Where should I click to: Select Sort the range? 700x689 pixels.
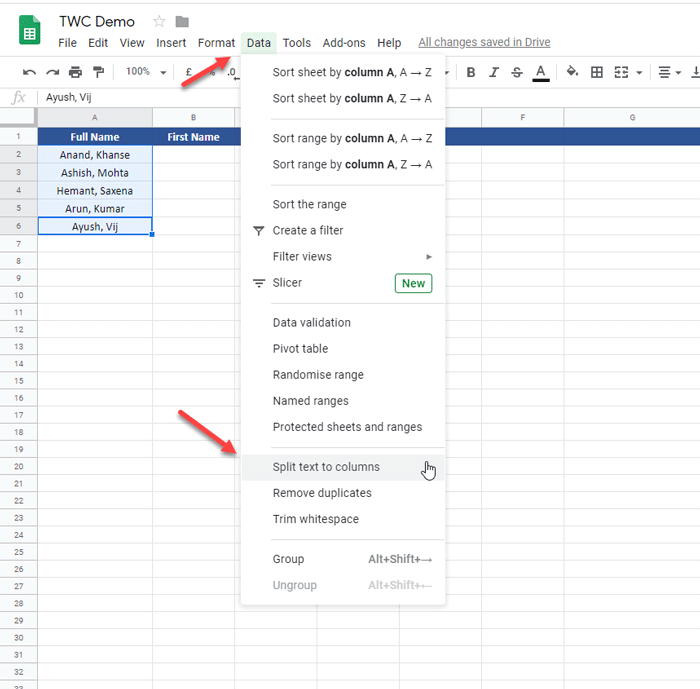point(343,205)
